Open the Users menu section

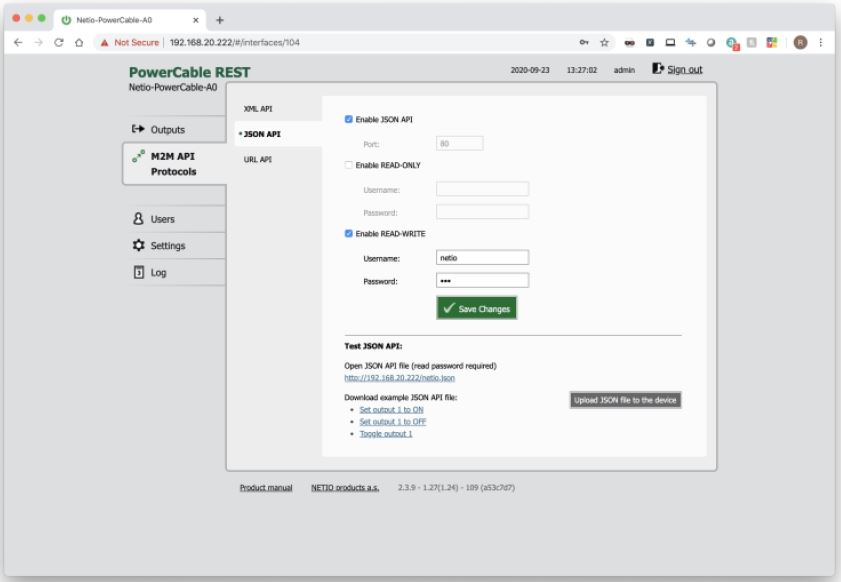[178, 219]
